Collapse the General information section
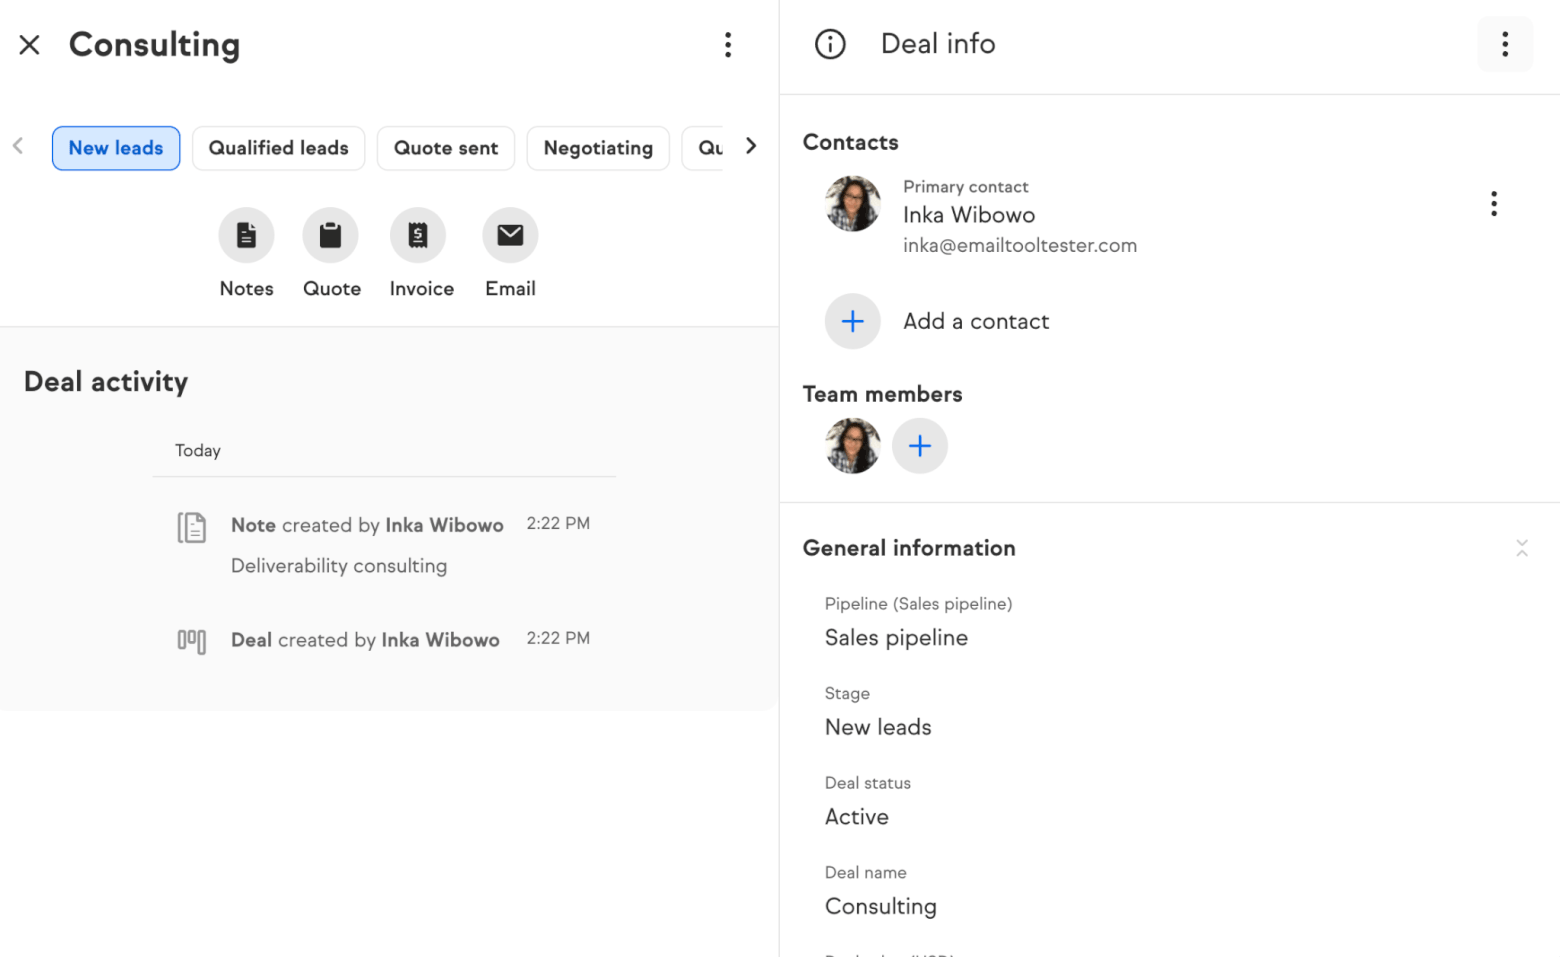The width and height of the screenshot is (1560, 957). pyautogui.click(x=1521, y=548)
